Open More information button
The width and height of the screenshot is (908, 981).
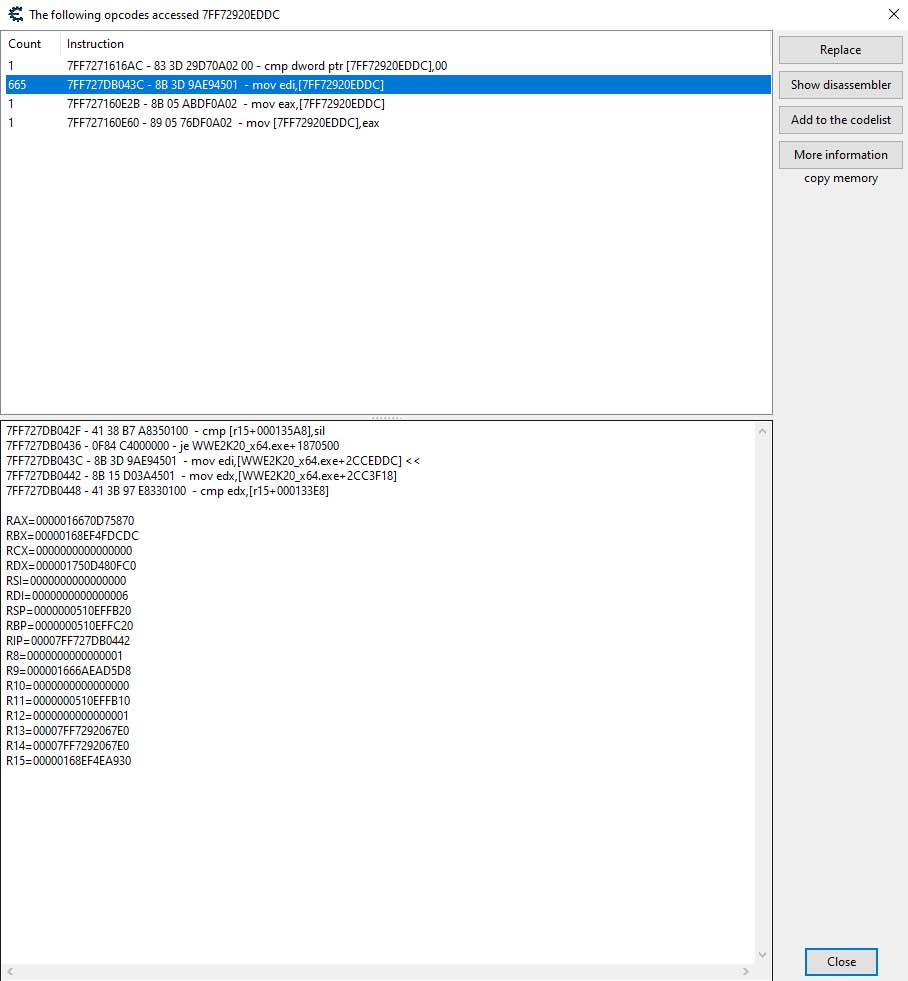point(840,155)
